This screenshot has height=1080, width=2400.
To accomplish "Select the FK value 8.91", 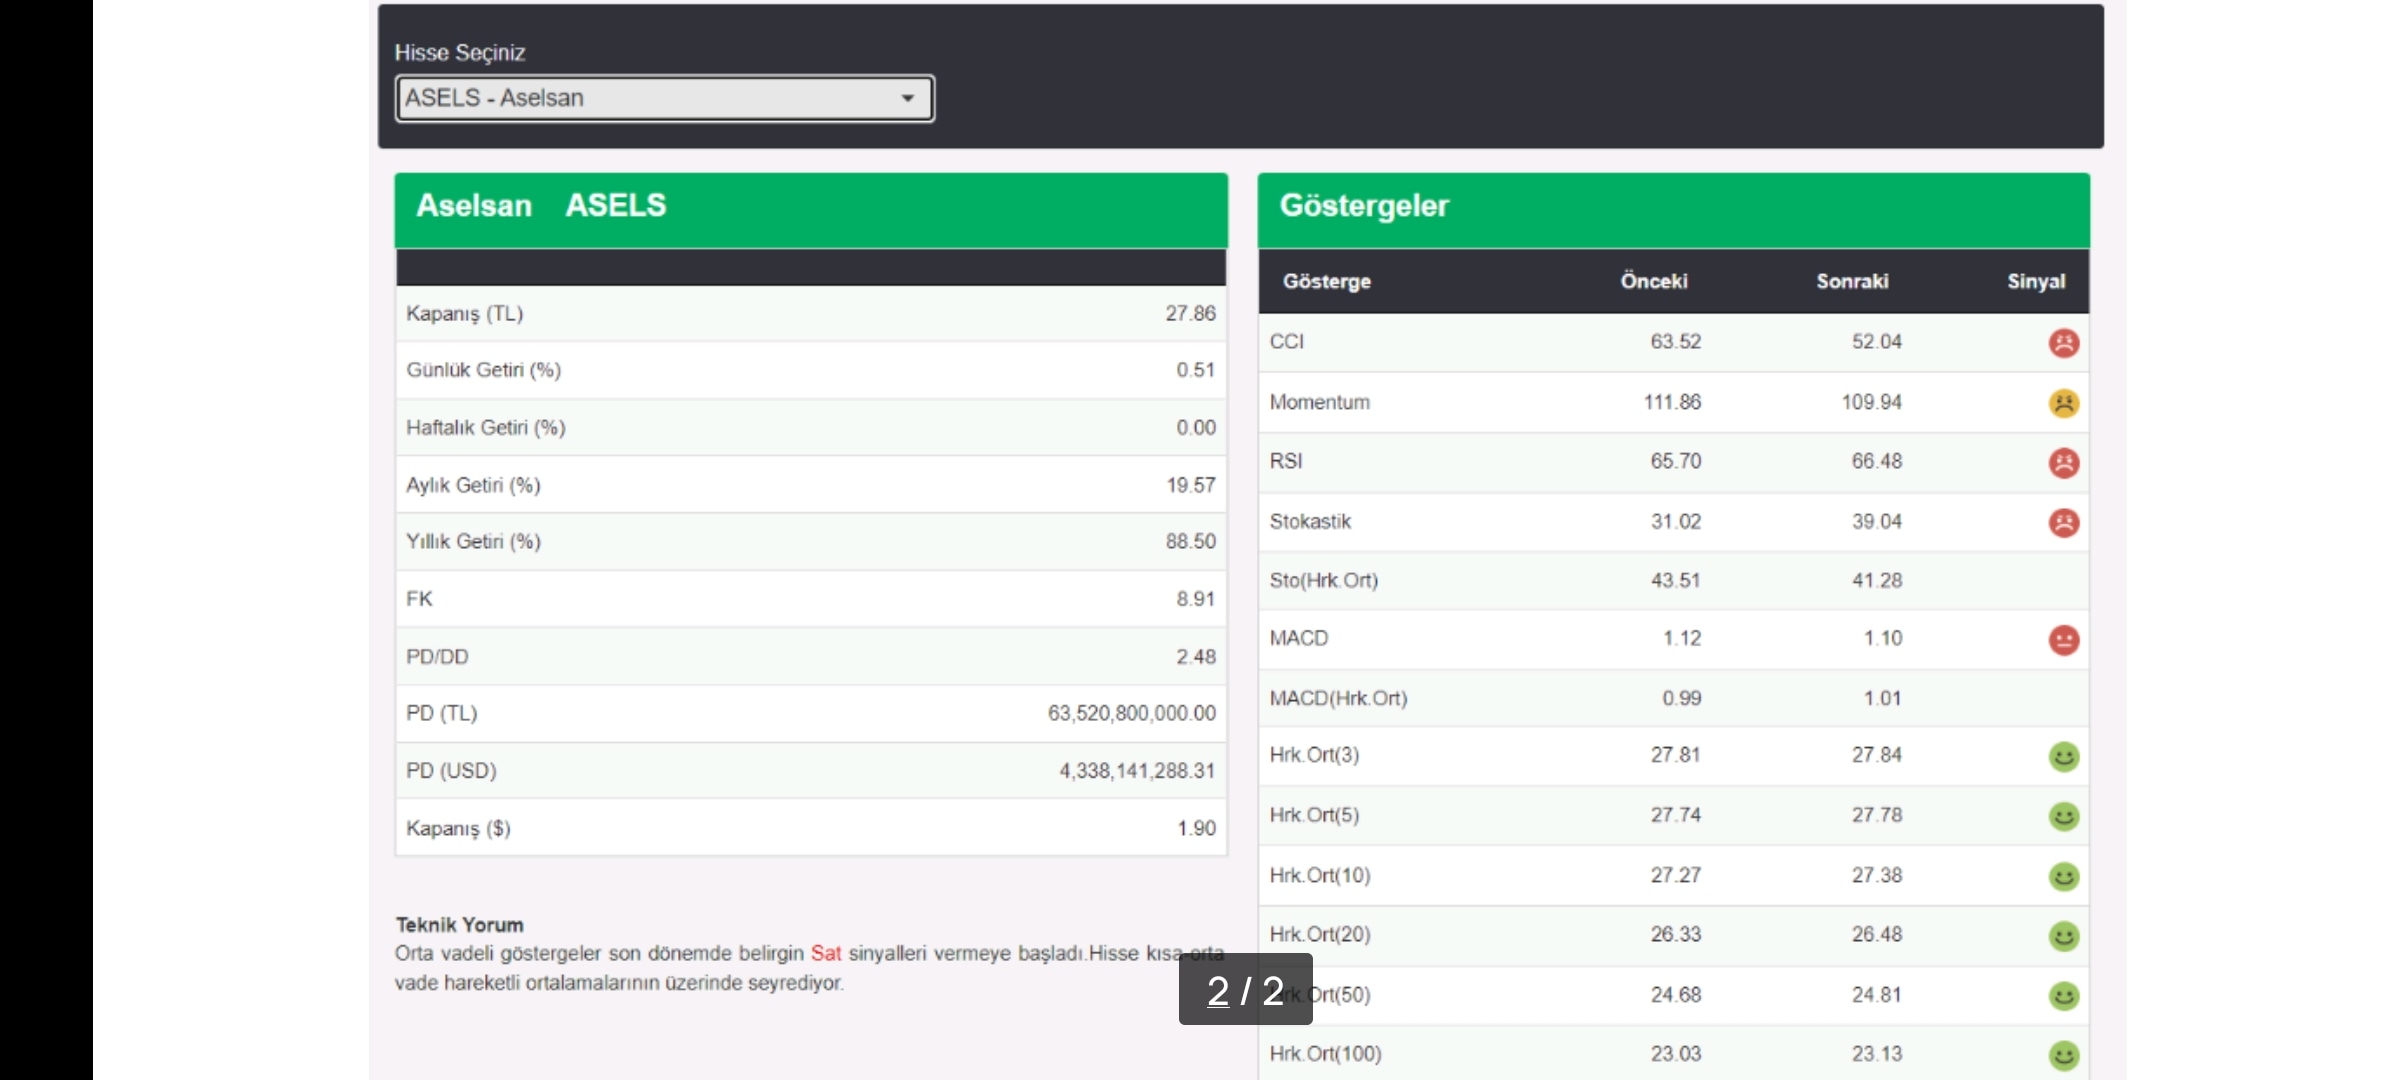I will 1196,599.
